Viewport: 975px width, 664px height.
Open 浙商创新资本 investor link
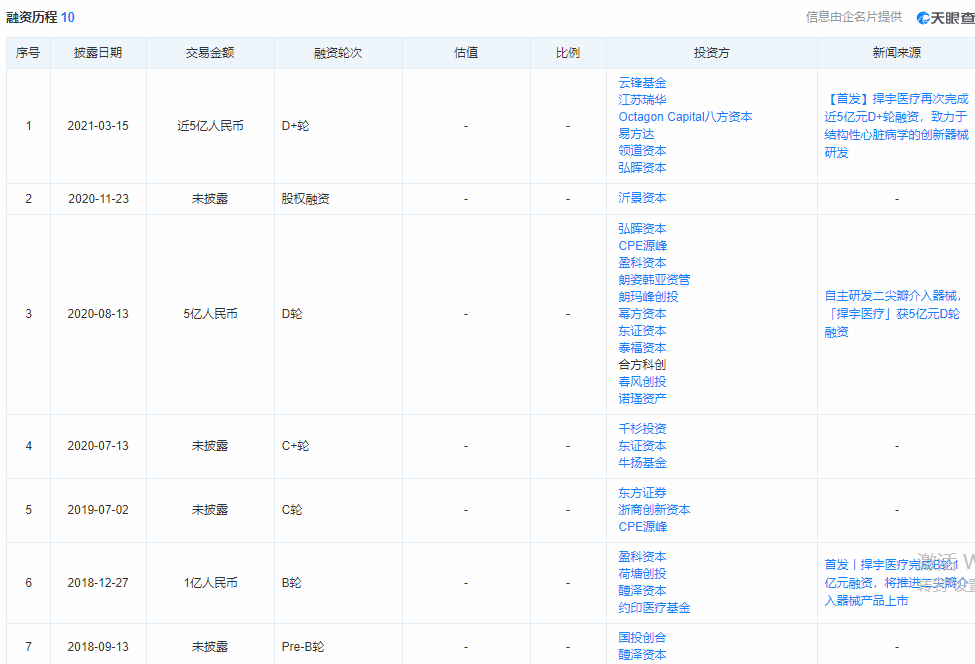coord(654,510)
